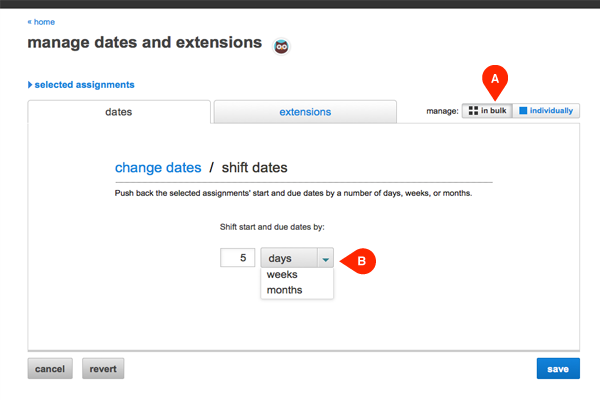600x400 pixels.
Task: Click the owl mascot icon beside the title
Action: pos(282,46)
